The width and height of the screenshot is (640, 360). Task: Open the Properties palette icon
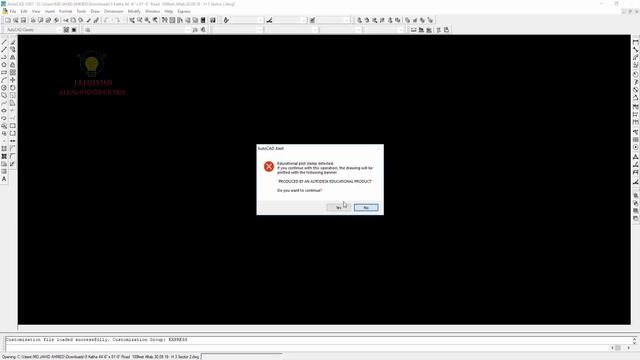pyautogui.click(x=164, y=20)
